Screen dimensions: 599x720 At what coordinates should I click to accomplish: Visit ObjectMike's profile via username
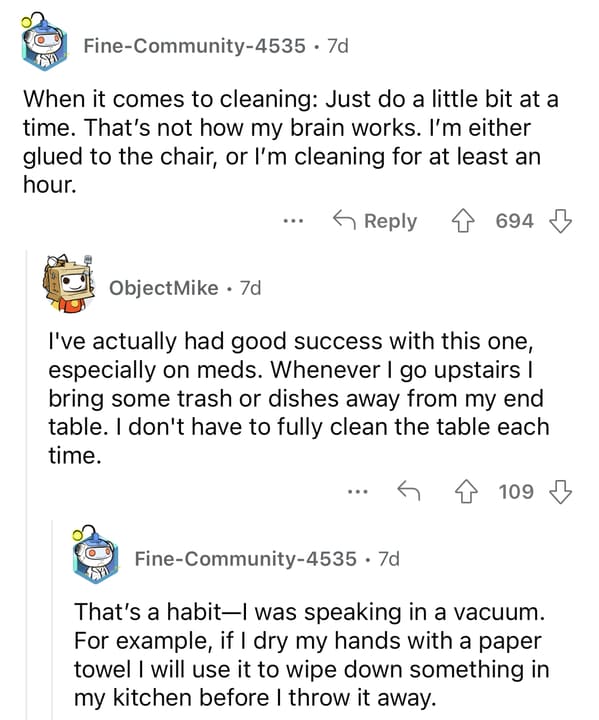(164, 288)
